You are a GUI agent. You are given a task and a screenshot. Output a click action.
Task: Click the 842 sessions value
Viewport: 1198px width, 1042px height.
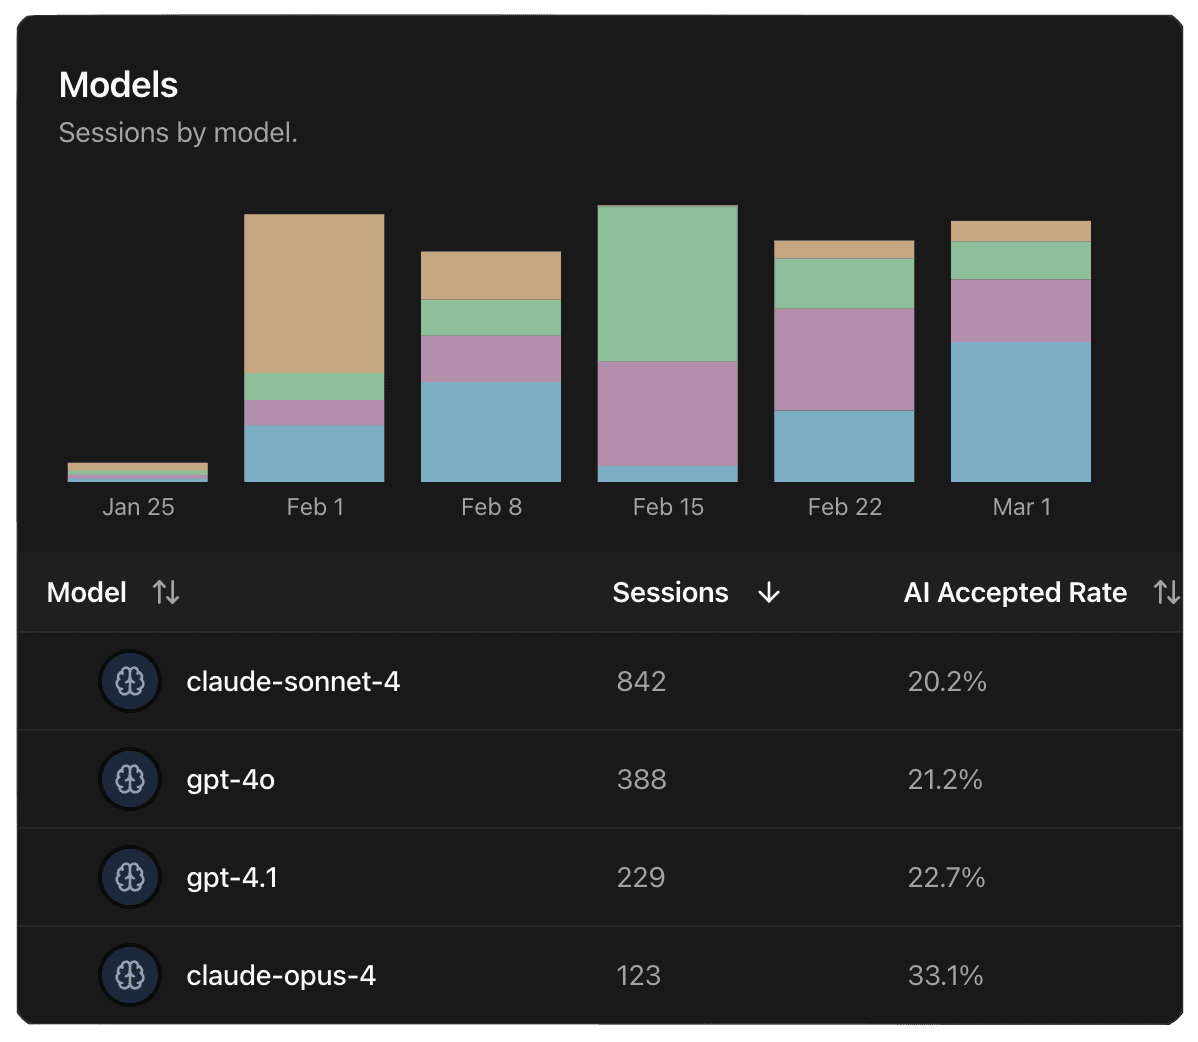click(x=641, y=682)
